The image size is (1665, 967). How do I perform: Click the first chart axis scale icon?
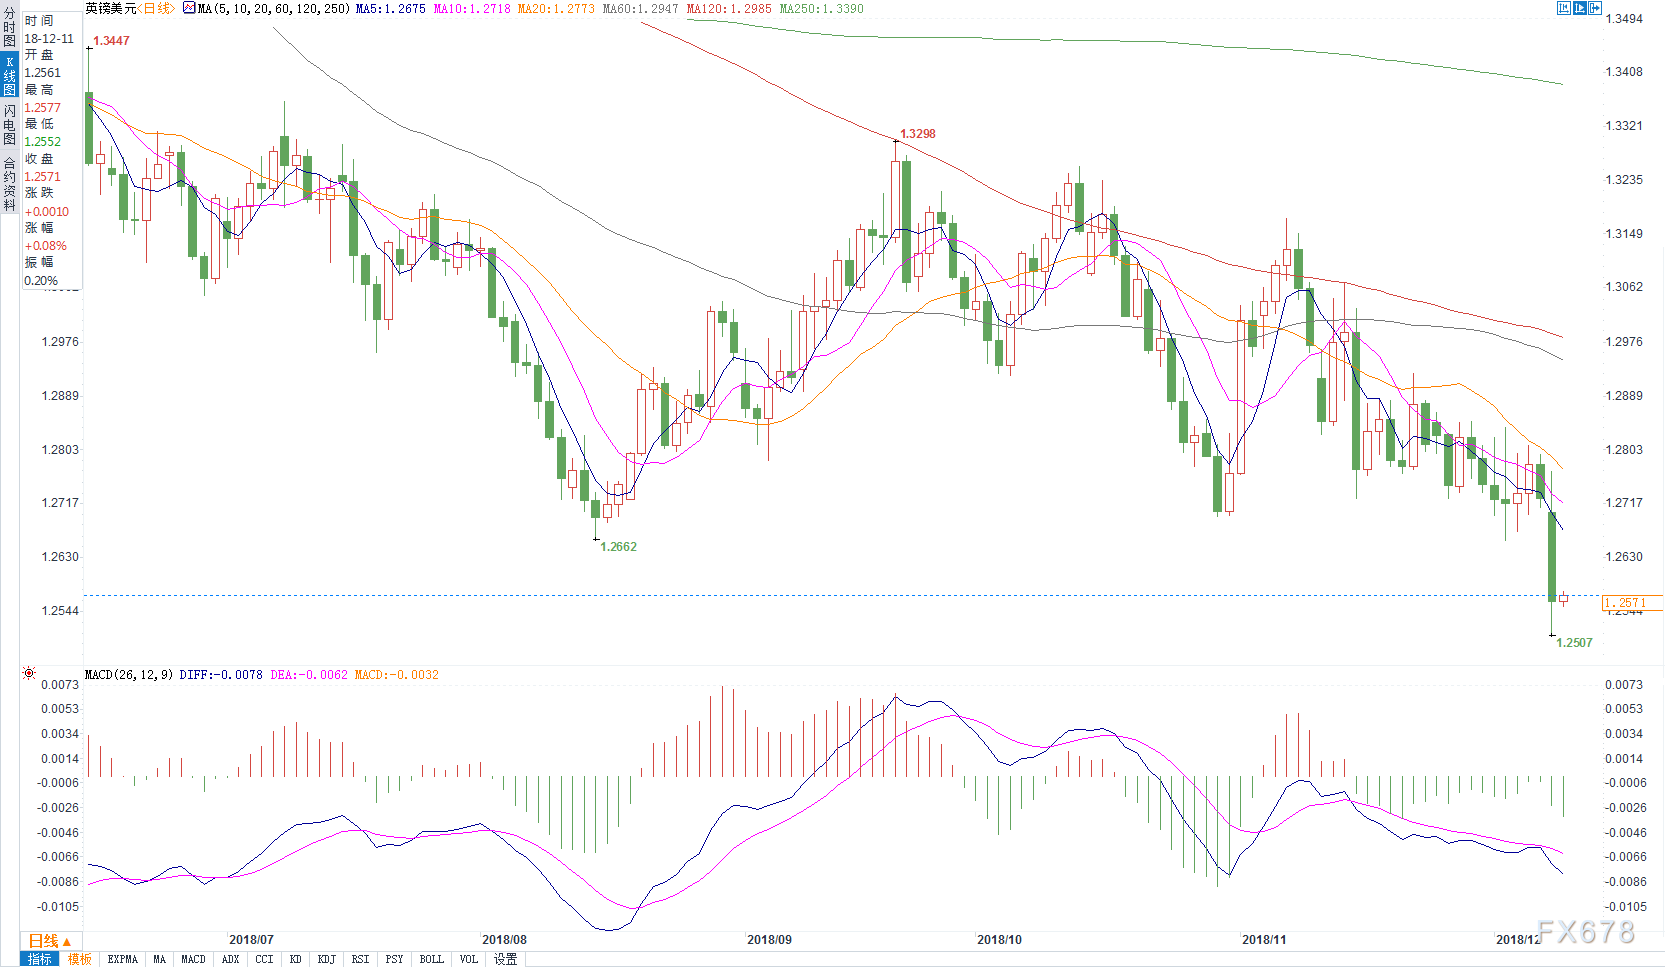[1564, 8]
